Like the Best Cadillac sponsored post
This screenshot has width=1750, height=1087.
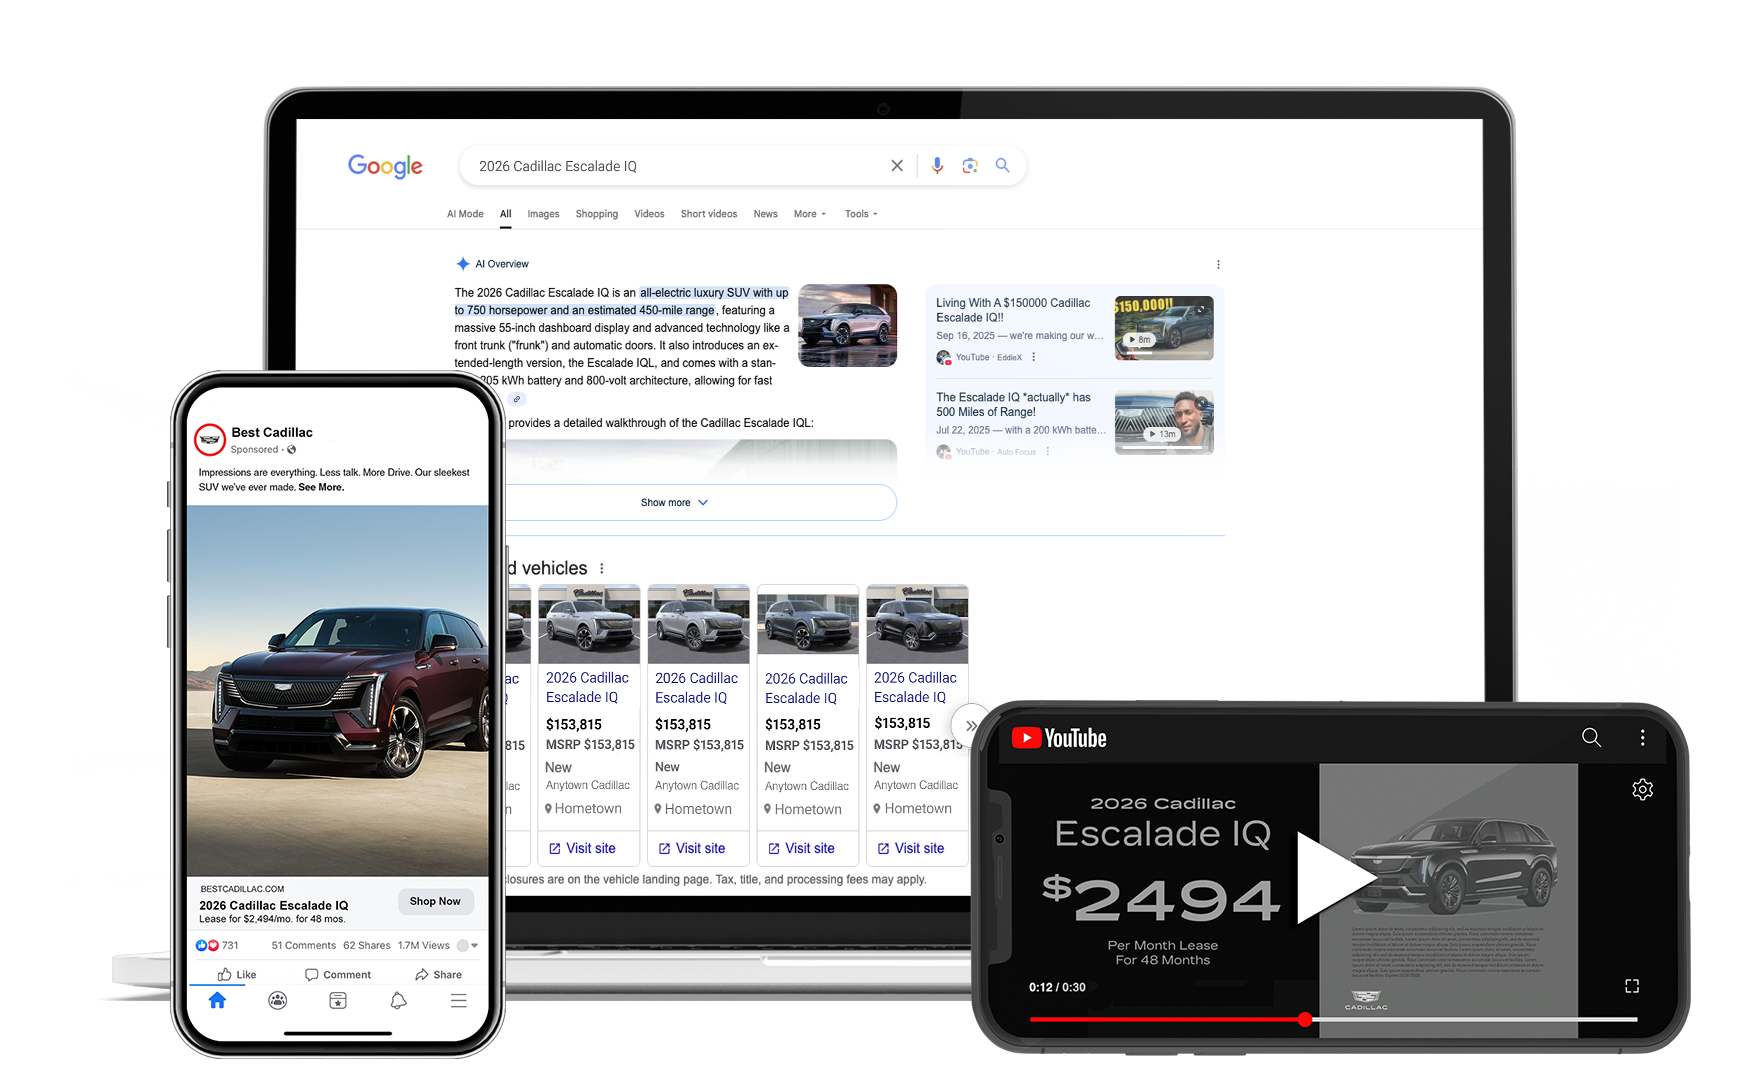[237, 975]
